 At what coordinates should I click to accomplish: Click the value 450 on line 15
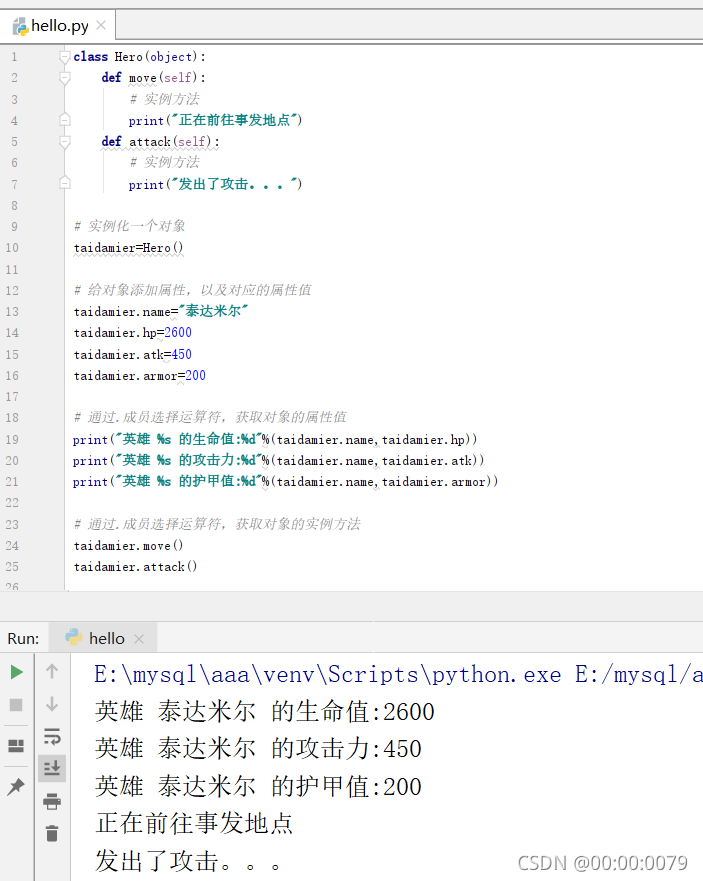182,355
